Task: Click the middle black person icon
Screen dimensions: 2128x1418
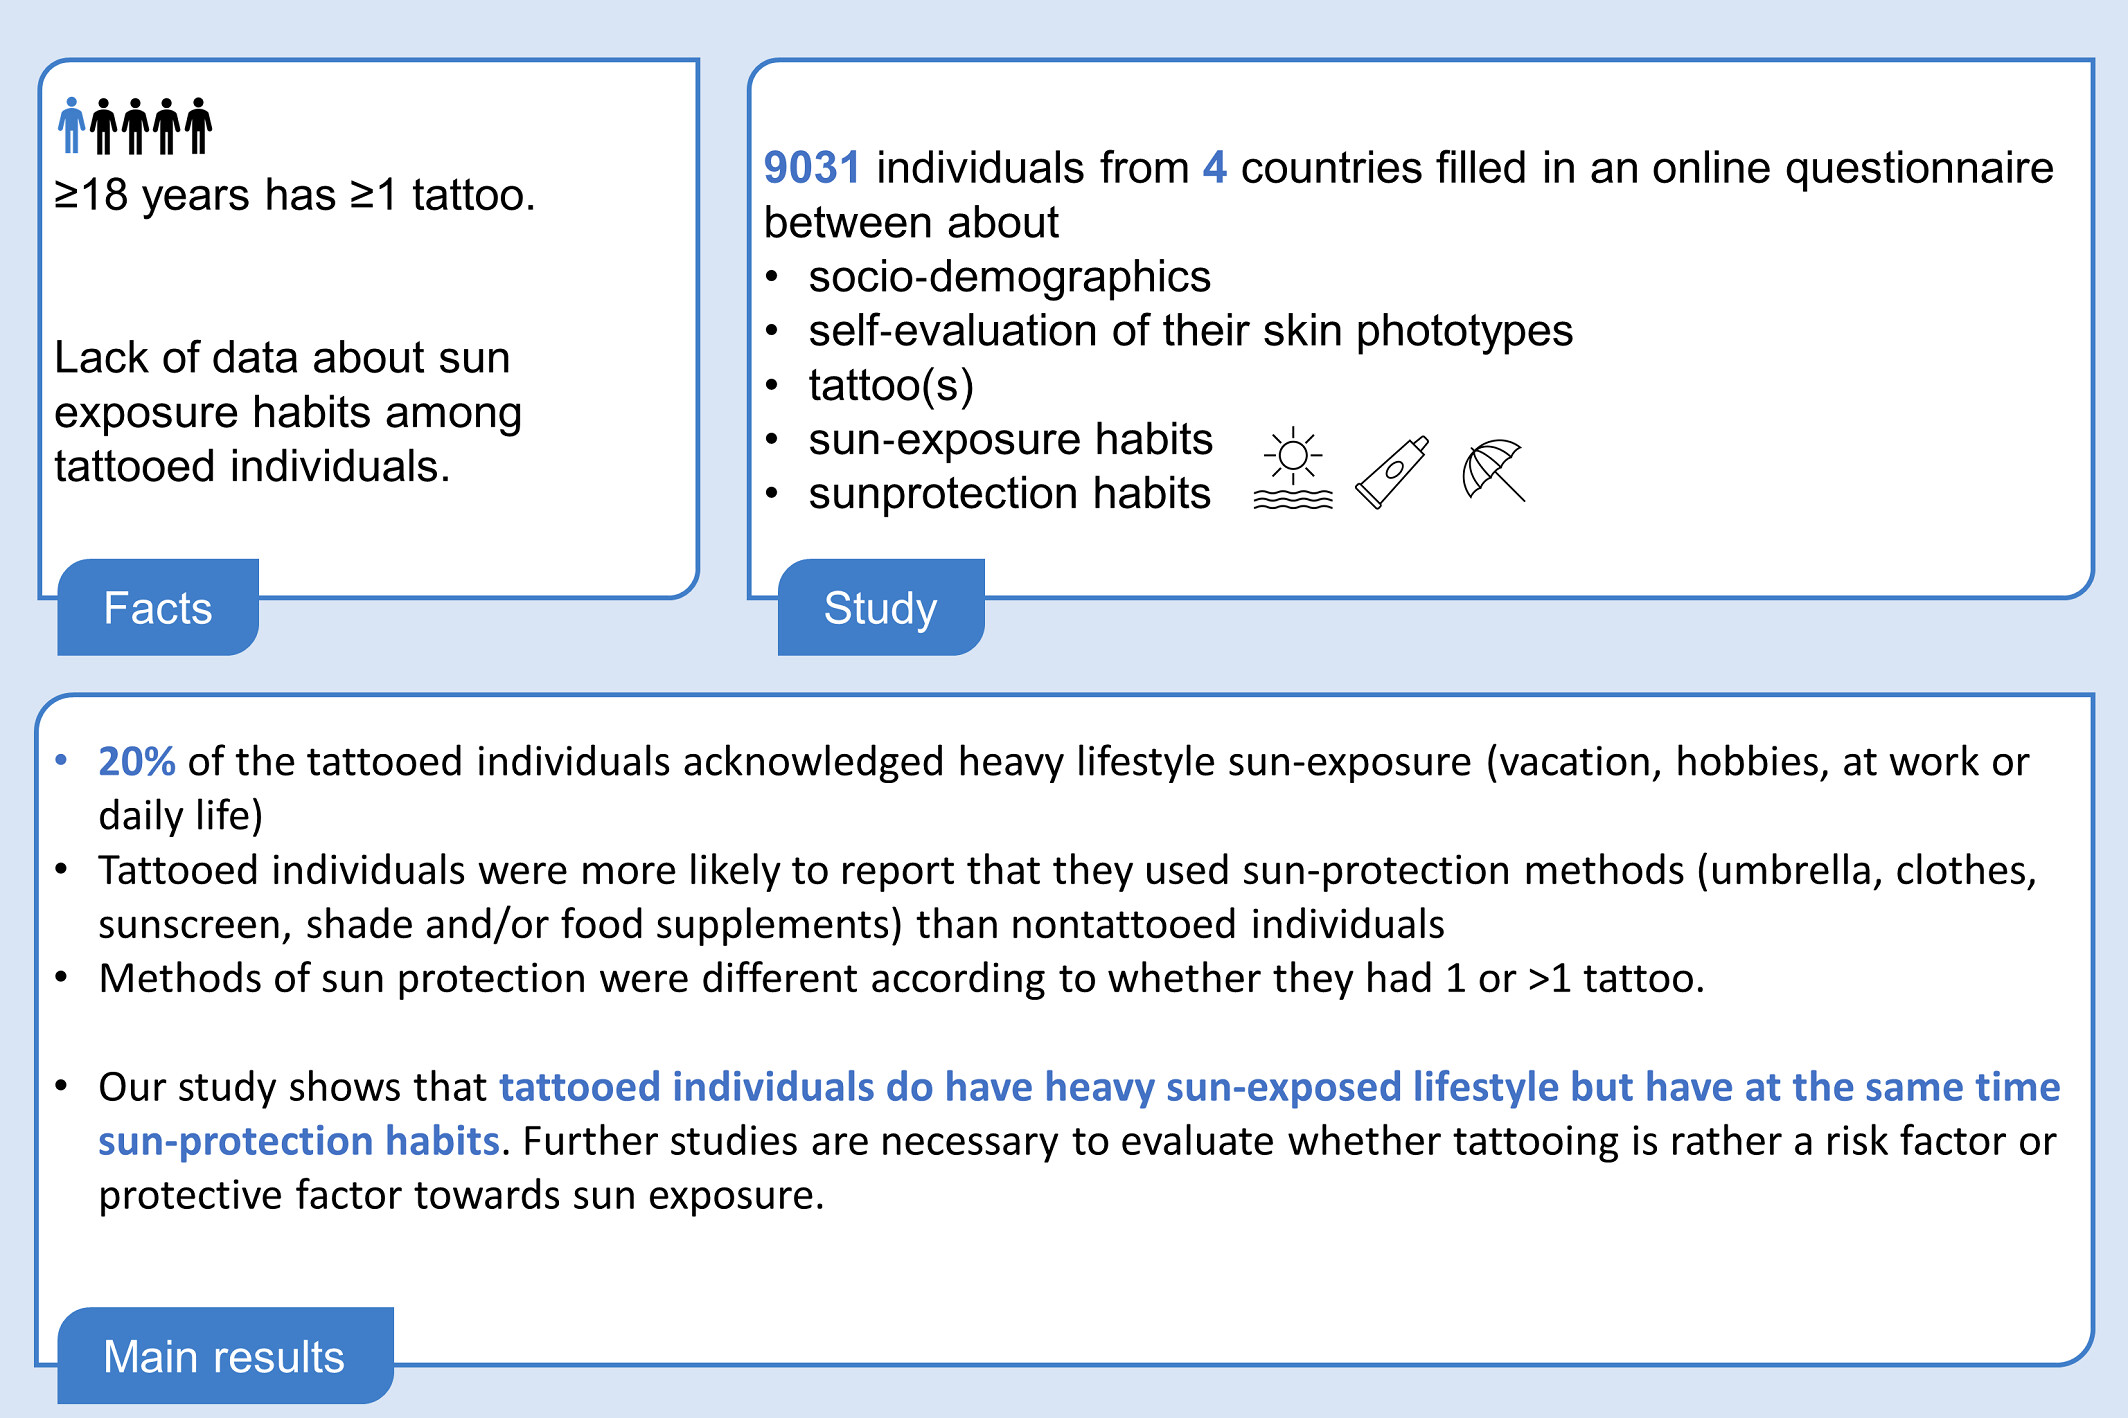Action: point(136,126)
